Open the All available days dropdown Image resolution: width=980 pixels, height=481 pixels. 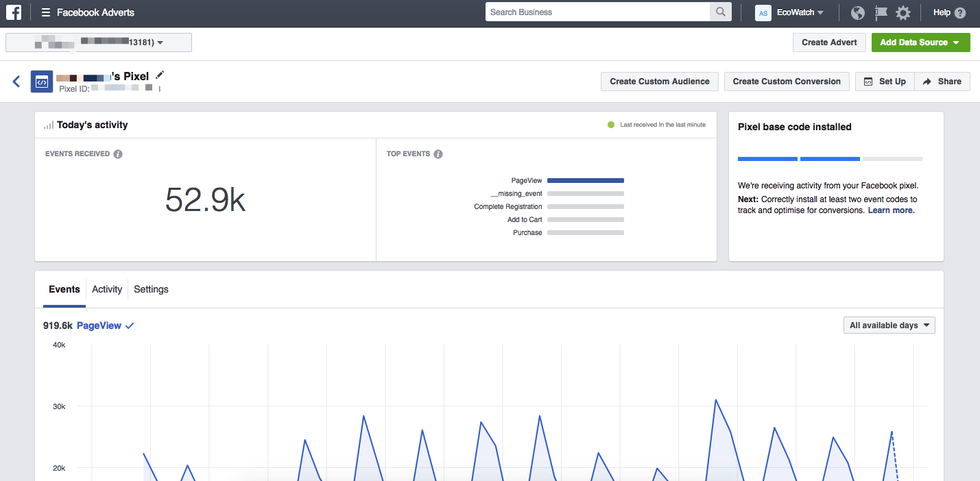[889, 325]
